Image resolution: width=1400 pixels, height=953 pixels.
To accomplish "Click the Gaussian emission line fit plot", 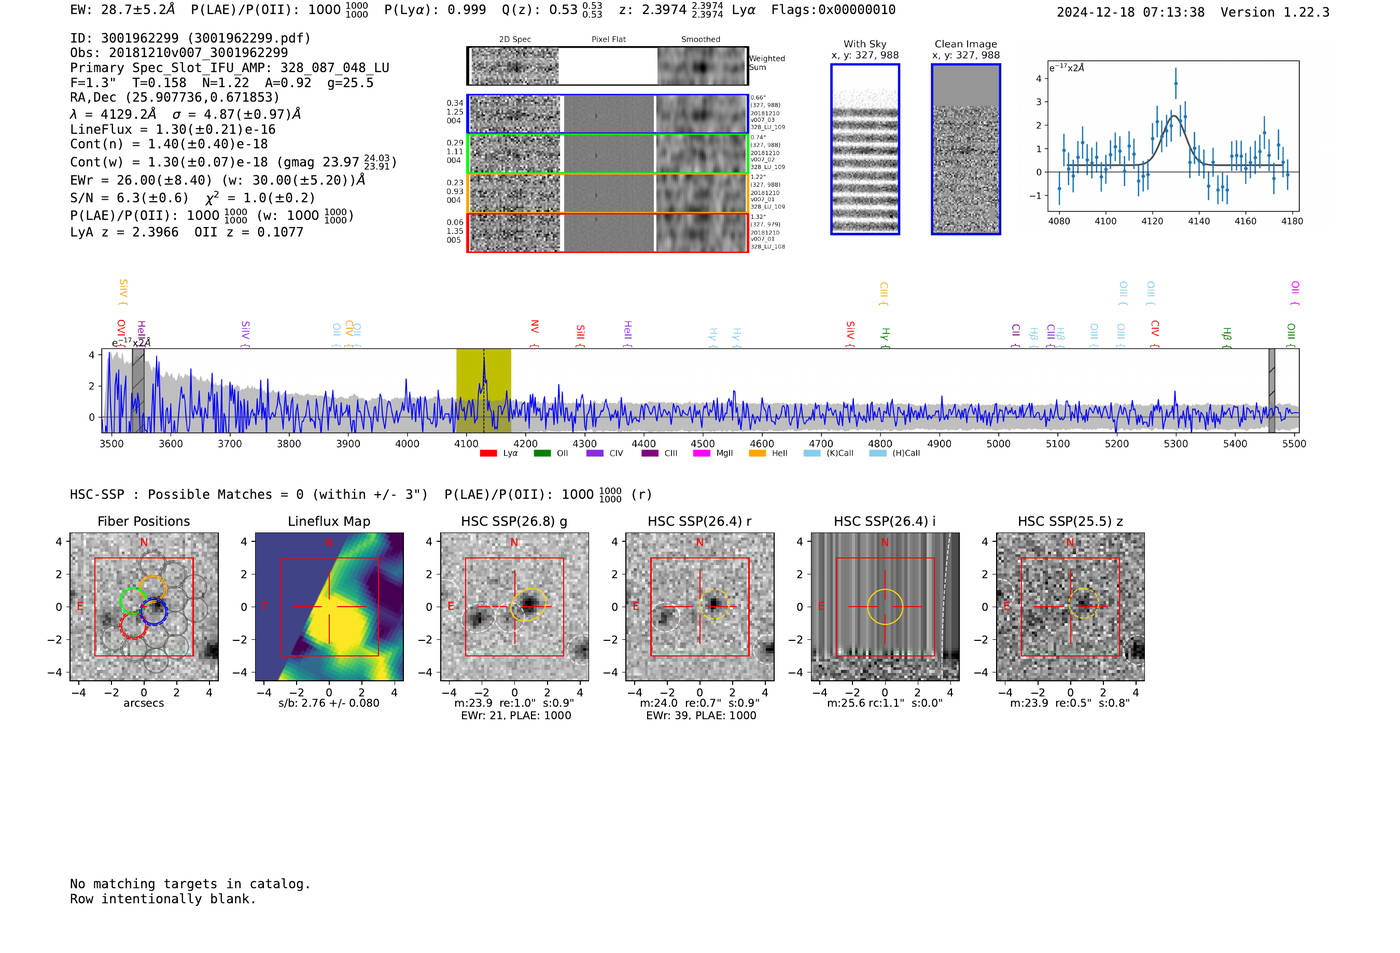I will point(1173,137).
